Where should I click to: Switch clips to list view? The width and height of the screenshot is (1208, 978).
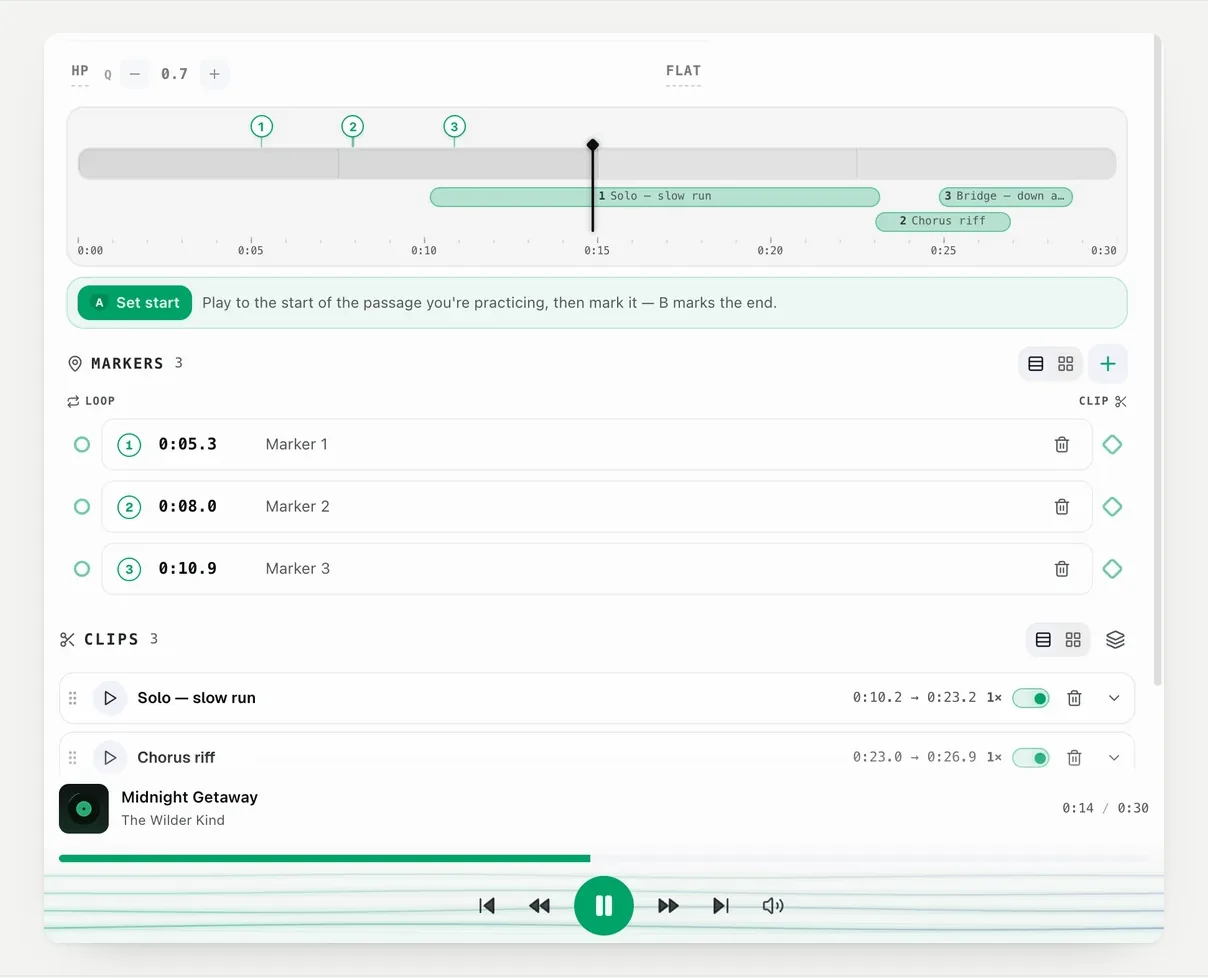coord(1043,640)
